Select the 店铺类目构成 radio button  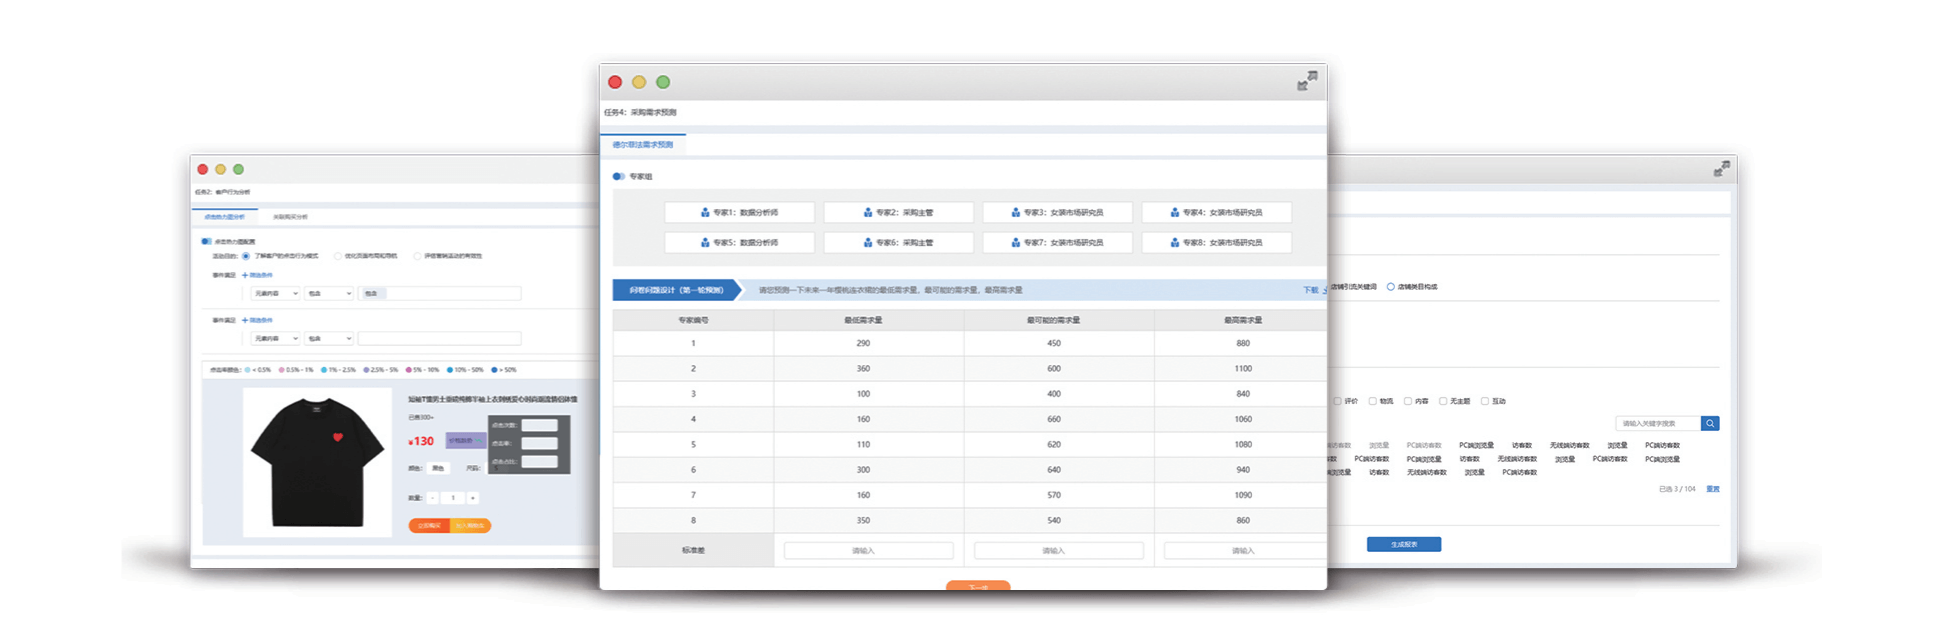pyautogui.click(x=1390, y=287)
